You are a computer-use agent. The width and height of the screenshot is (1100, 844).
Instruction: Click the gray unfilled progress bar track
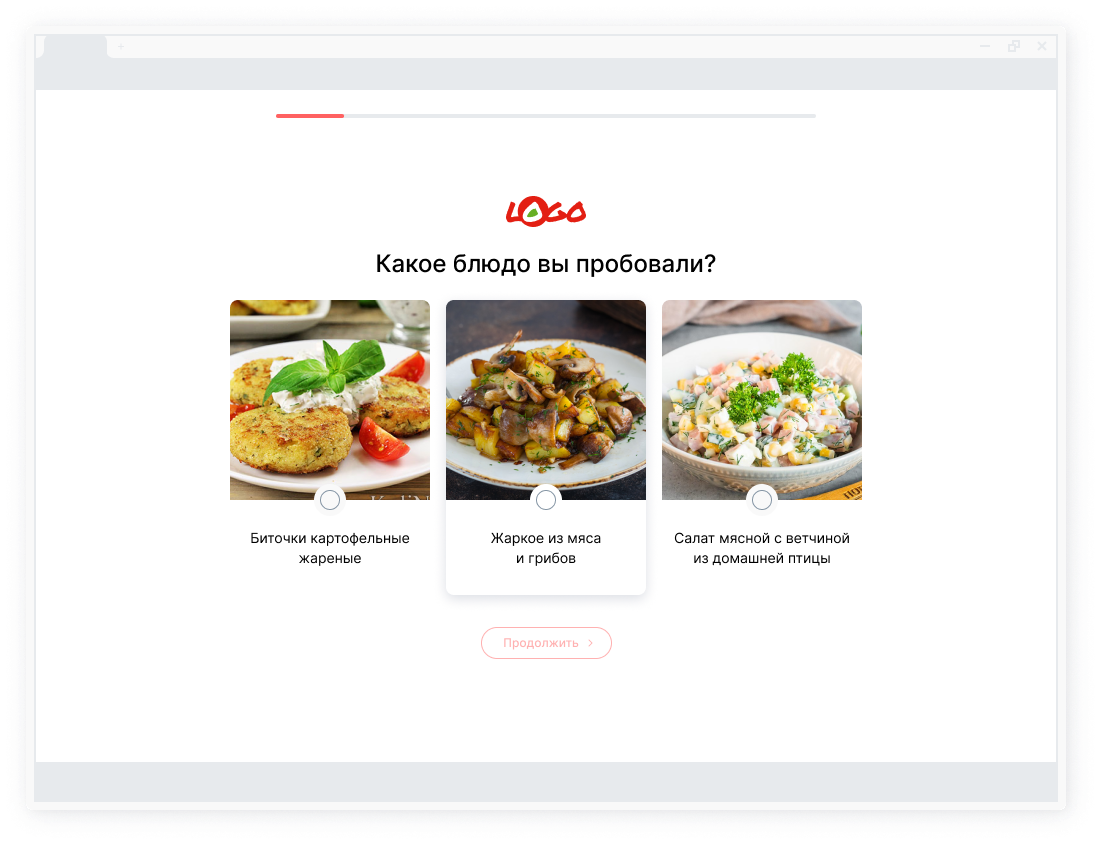click(x=579, y=116)
